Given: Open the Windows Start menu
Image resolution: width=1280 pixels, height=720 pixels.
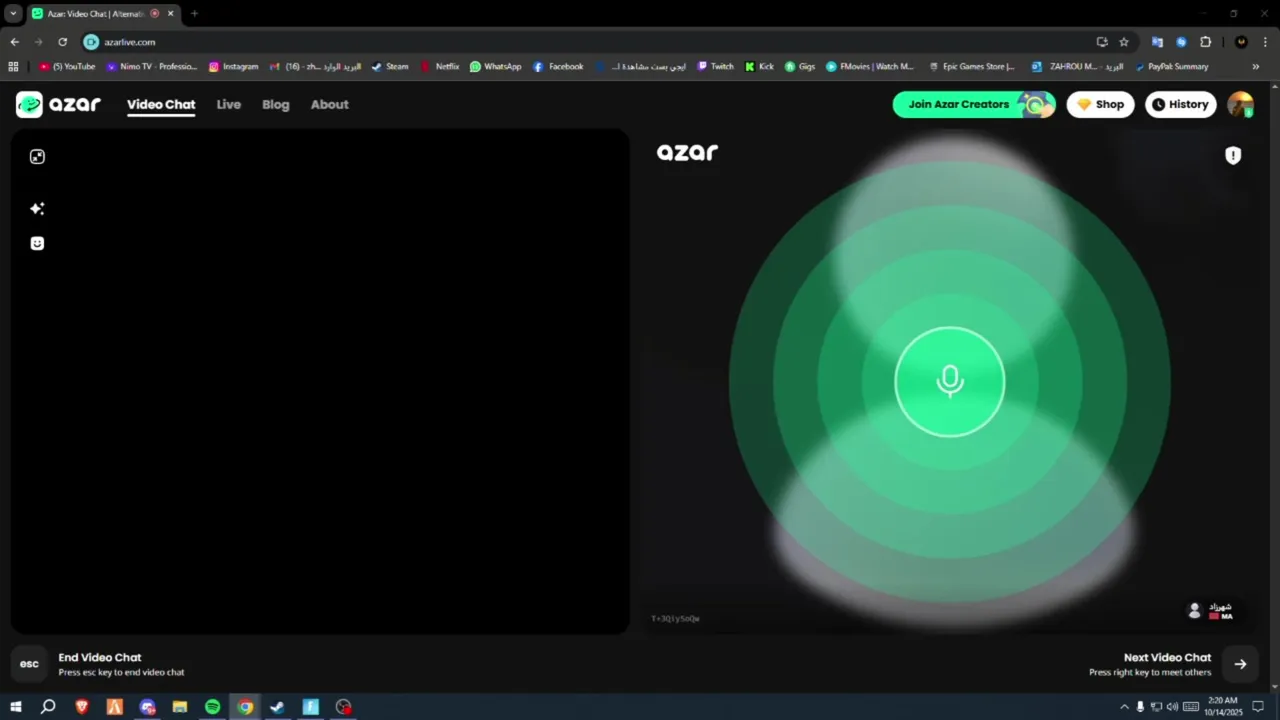Looking at the screenshot, I should (x=16, y=707).
